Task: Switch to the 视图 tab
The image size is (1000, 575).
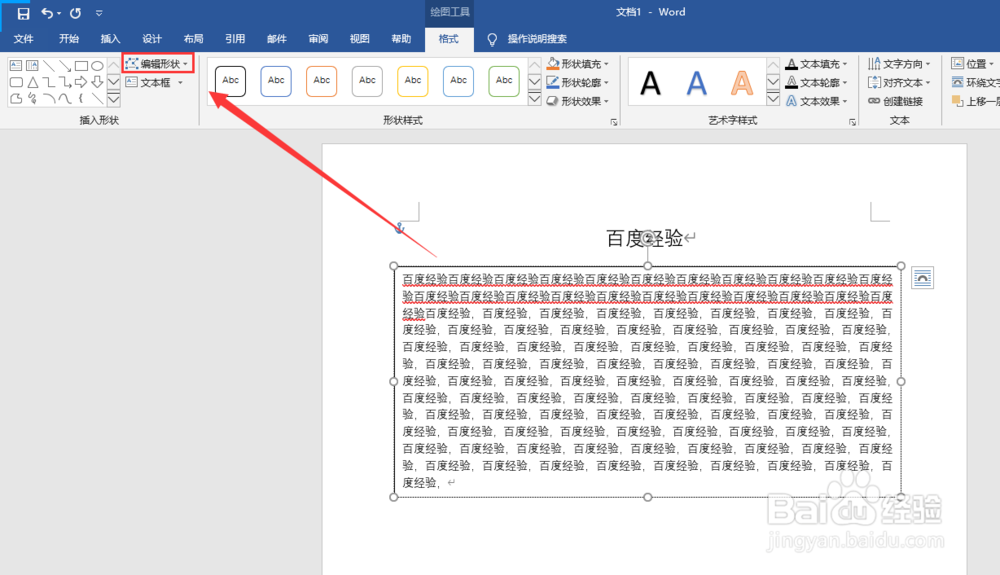Action: tap(360, 39)
